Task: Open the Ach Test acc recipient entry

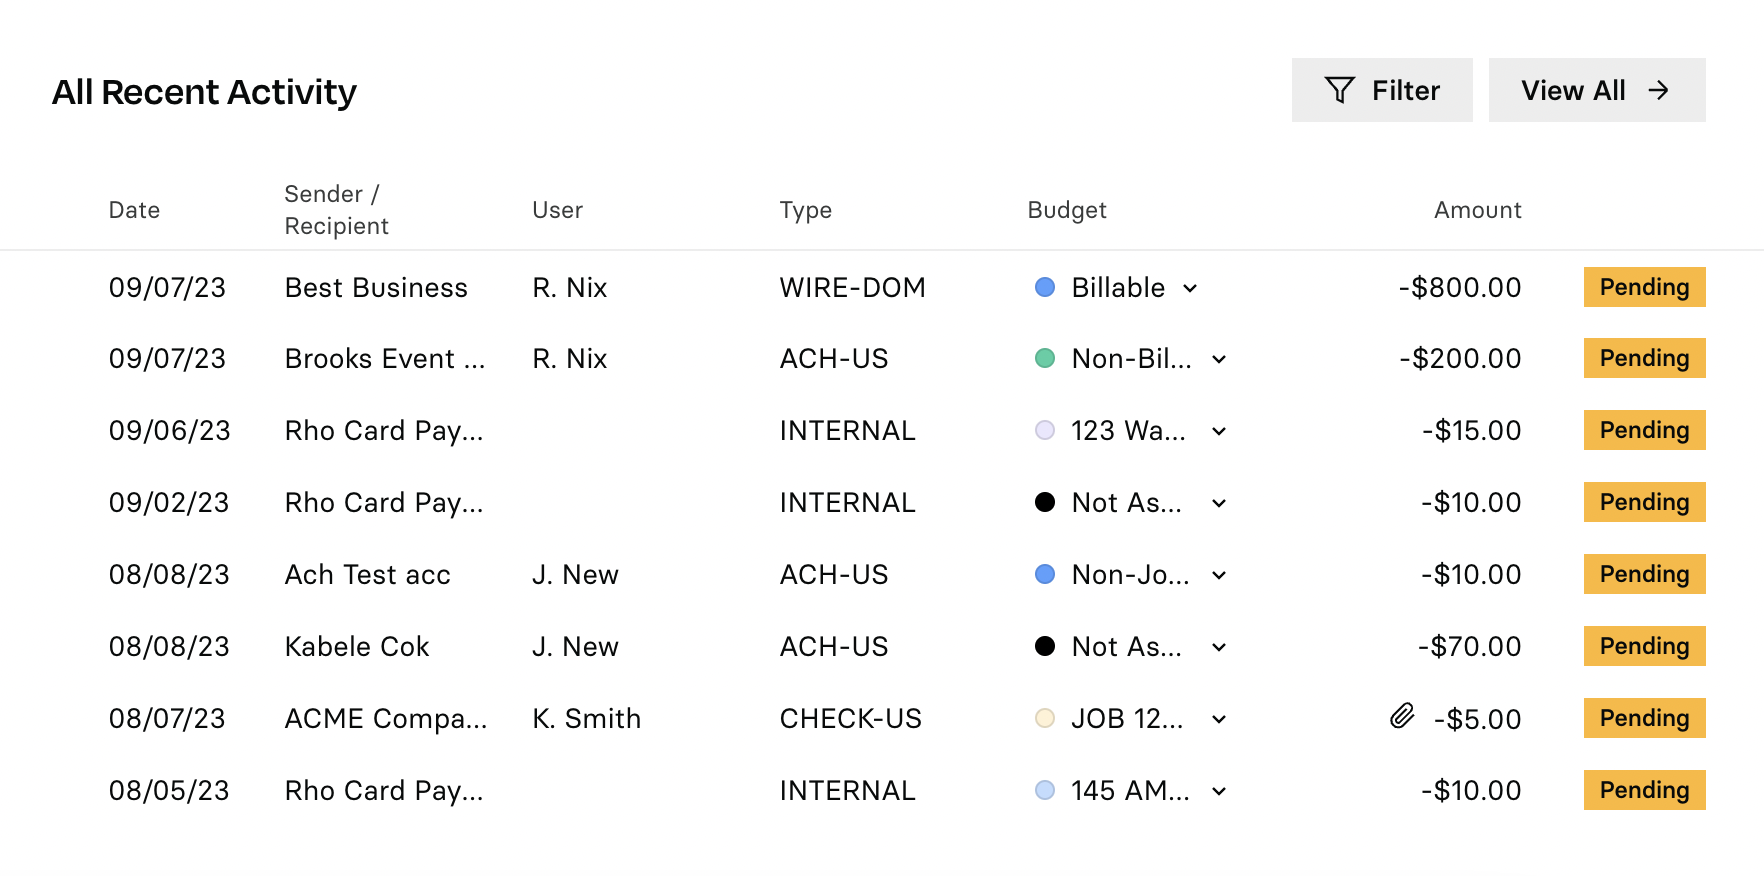Action: coord(367,575)
